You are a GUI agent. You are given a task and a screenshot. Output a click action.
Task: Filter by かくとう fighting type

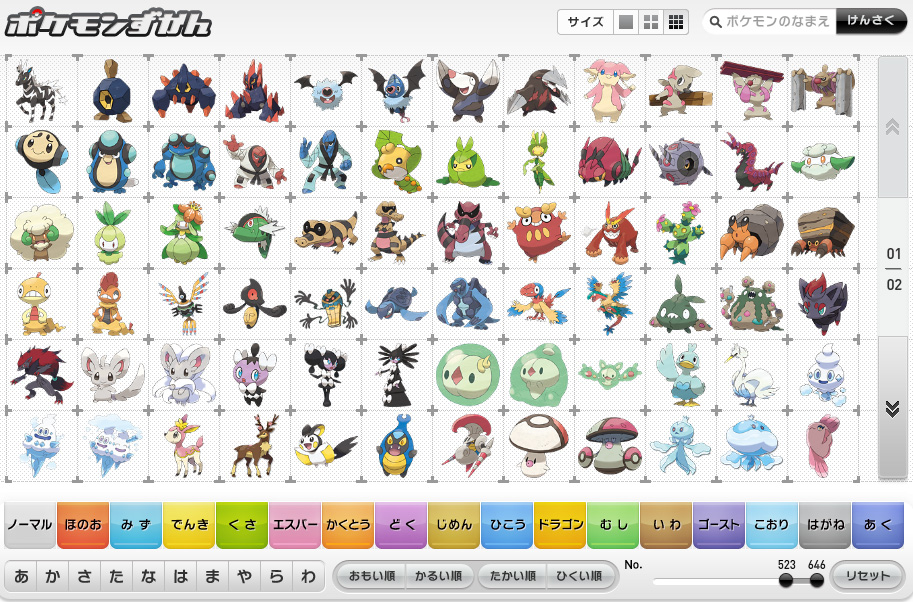tap(348, 525)
